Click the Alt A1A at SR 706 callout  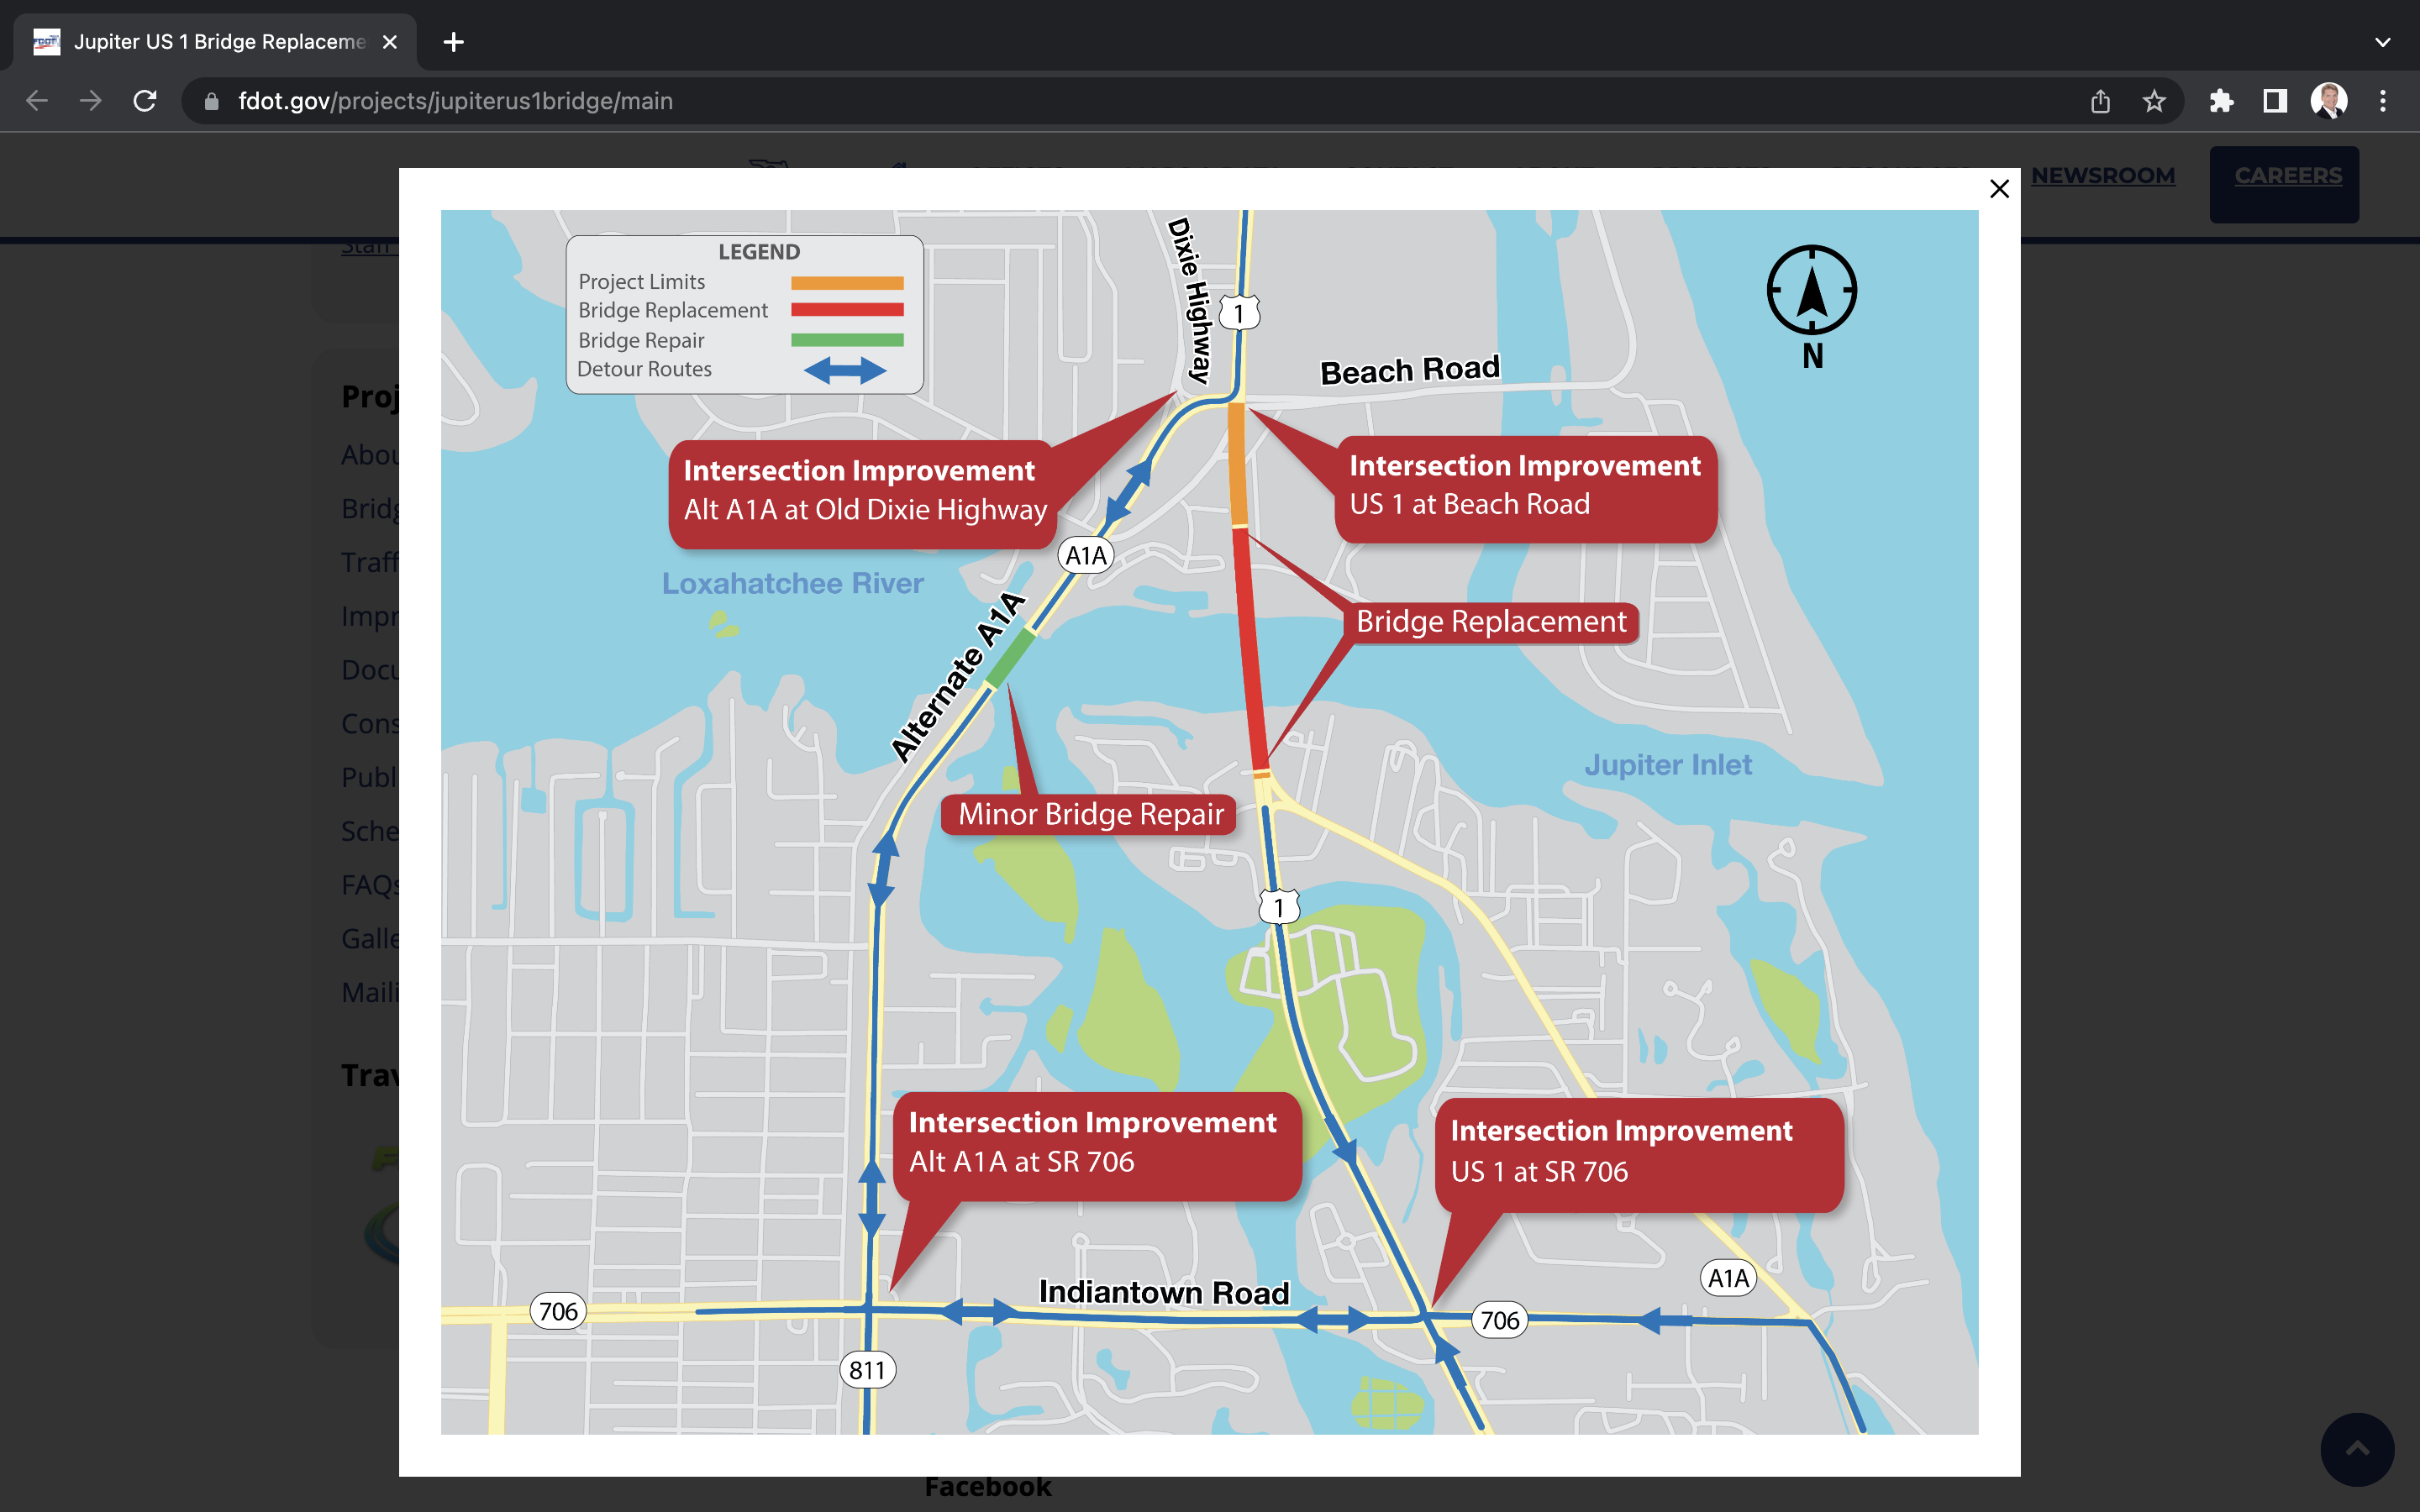[1097, 1146]
